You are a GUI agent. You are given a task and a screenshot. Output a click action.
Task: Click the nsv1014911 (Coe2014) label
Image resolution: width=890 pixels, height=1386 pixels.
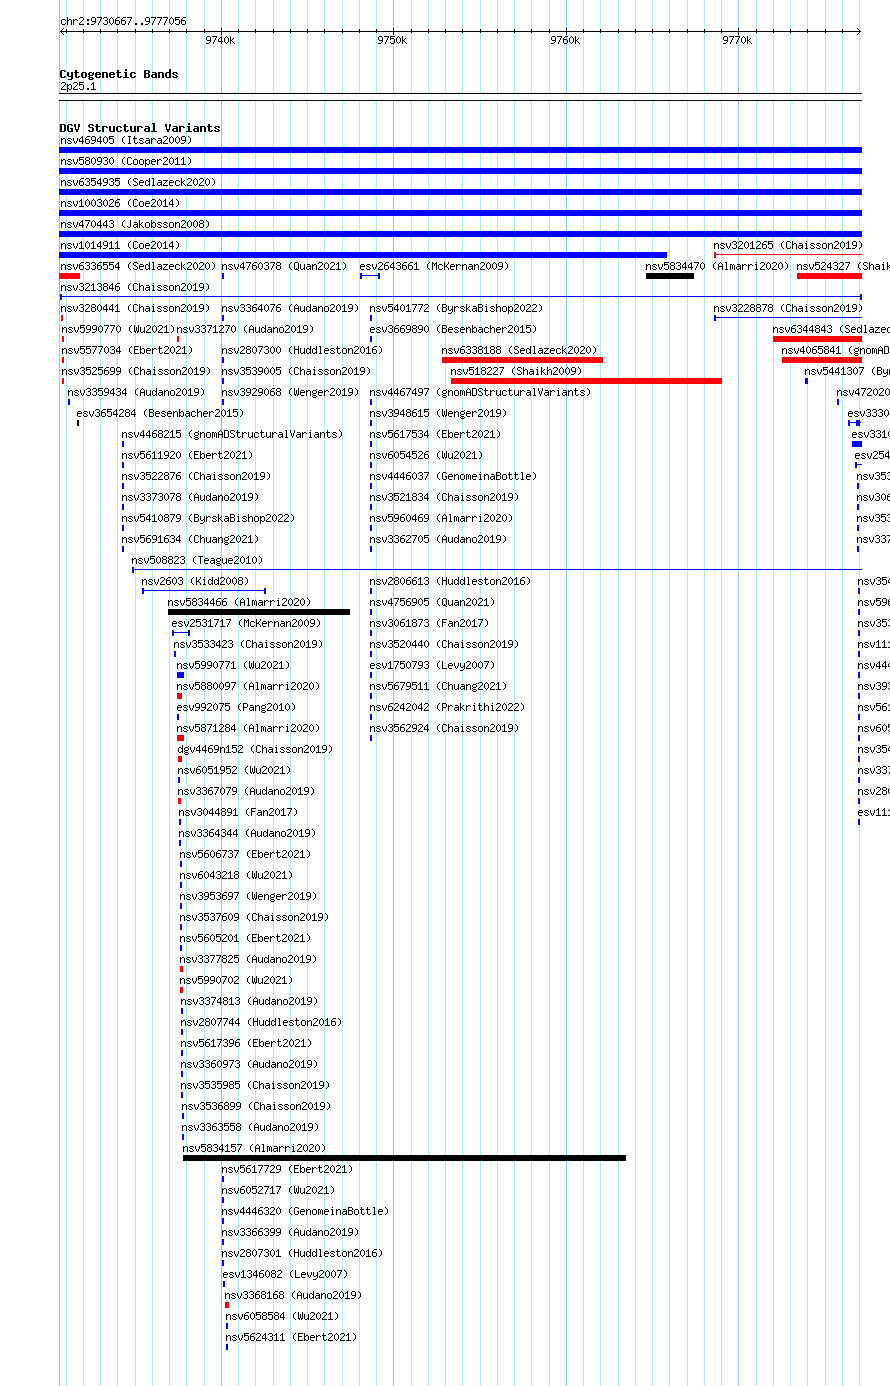(120, 245)
